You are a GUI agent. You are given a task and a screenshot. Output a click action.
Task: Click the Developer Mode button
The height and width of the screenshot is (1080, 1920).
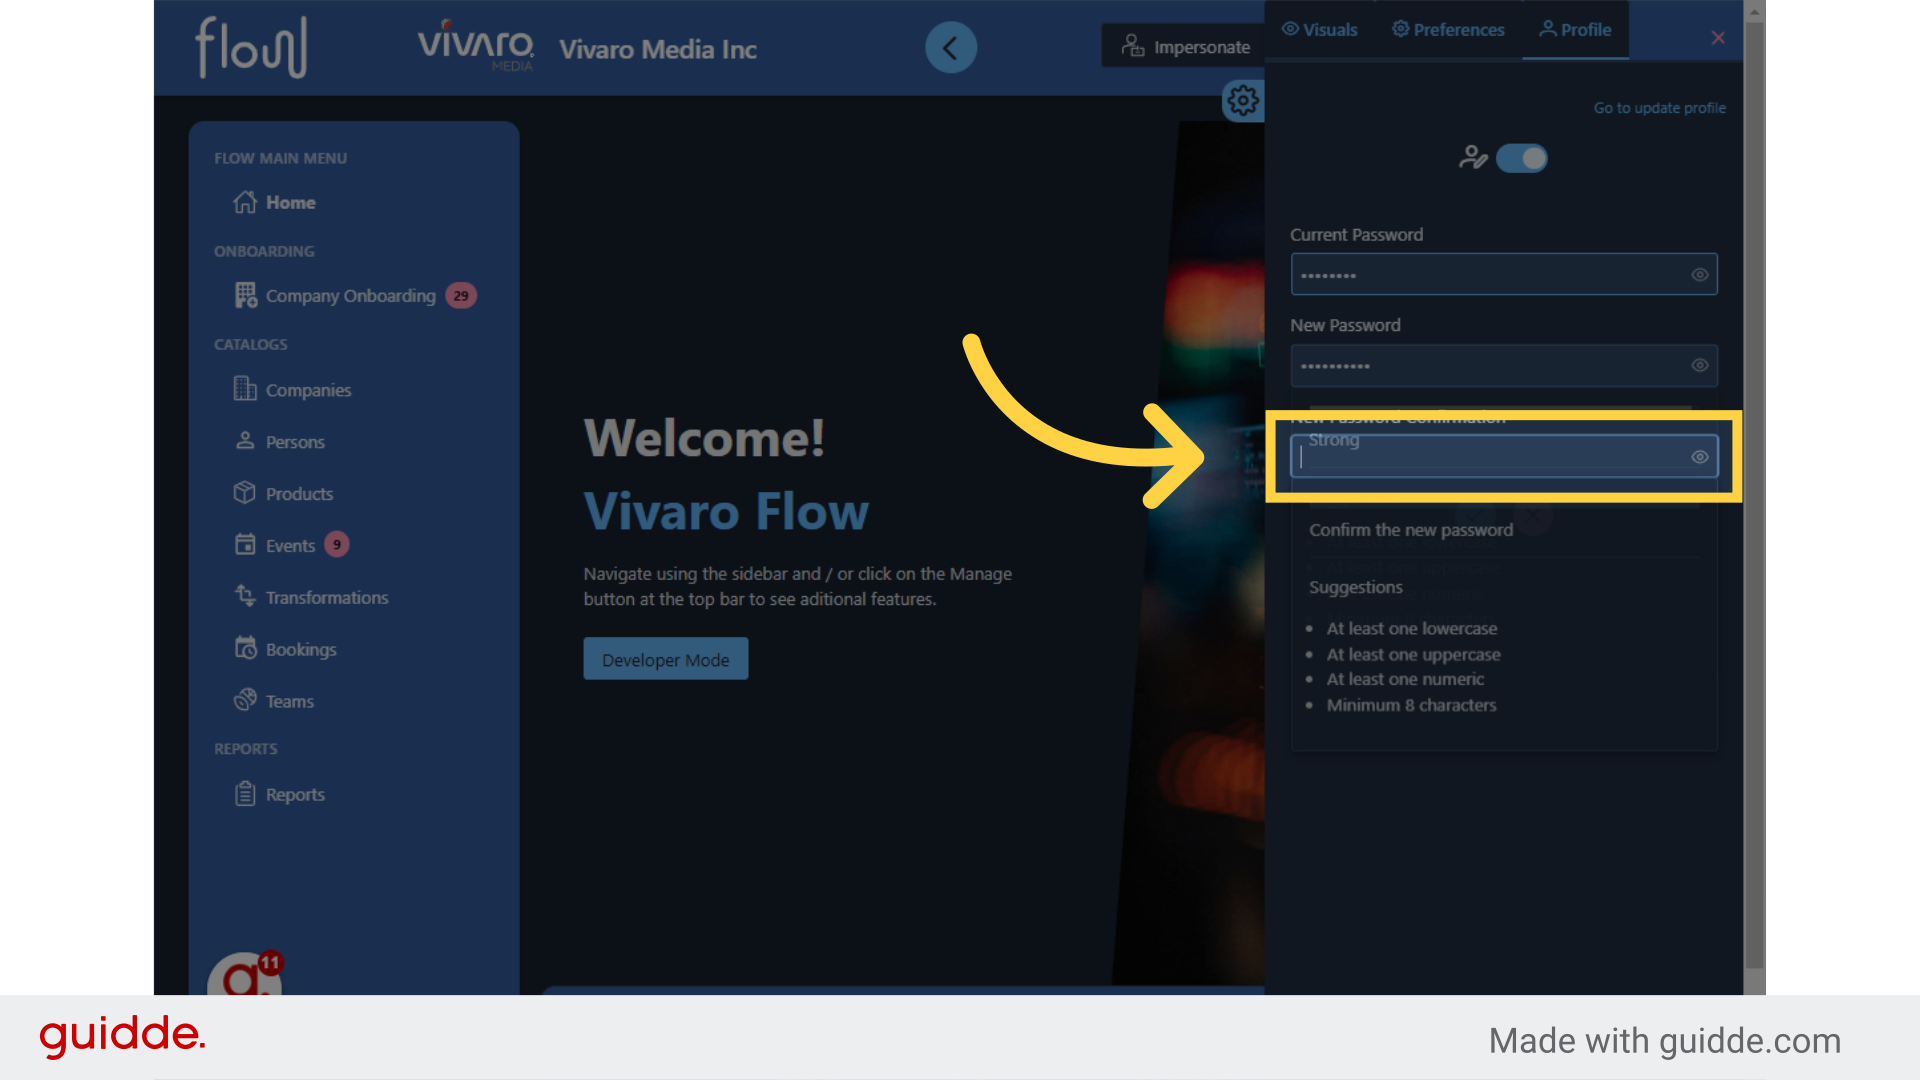665,659
